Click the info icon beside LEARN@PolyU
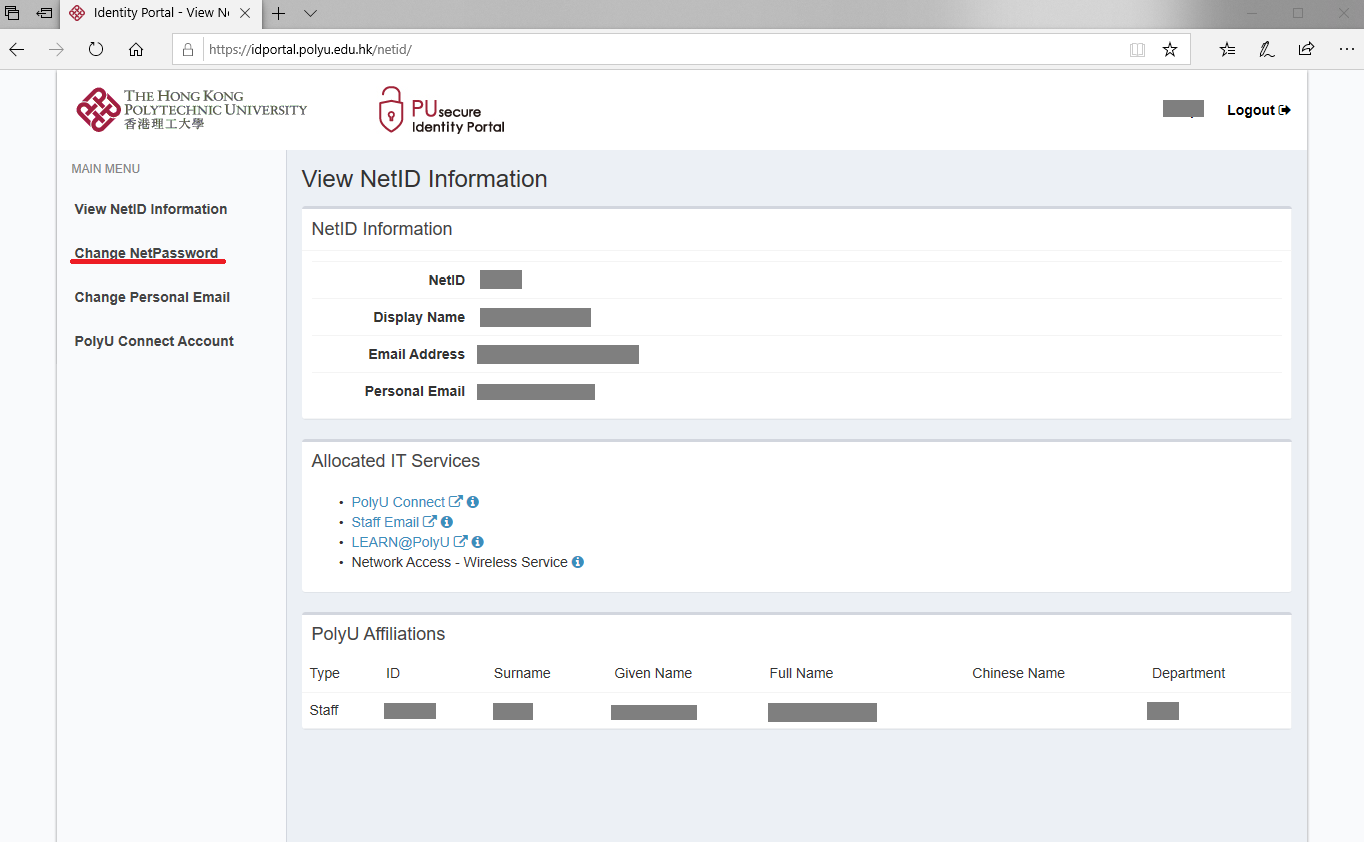Screen dimensions: 1364x842 pos(478,542)
